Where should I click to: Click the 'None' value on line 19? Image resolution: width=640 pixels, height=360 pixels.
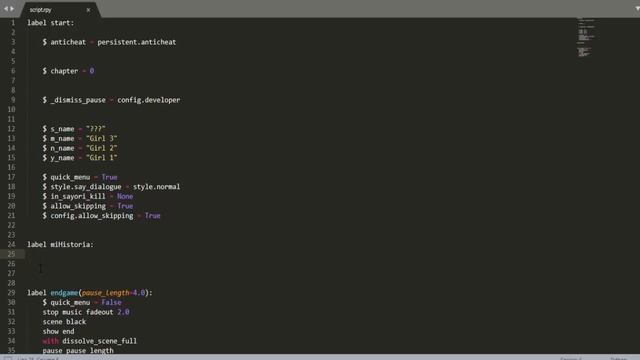tap(125, 196)
